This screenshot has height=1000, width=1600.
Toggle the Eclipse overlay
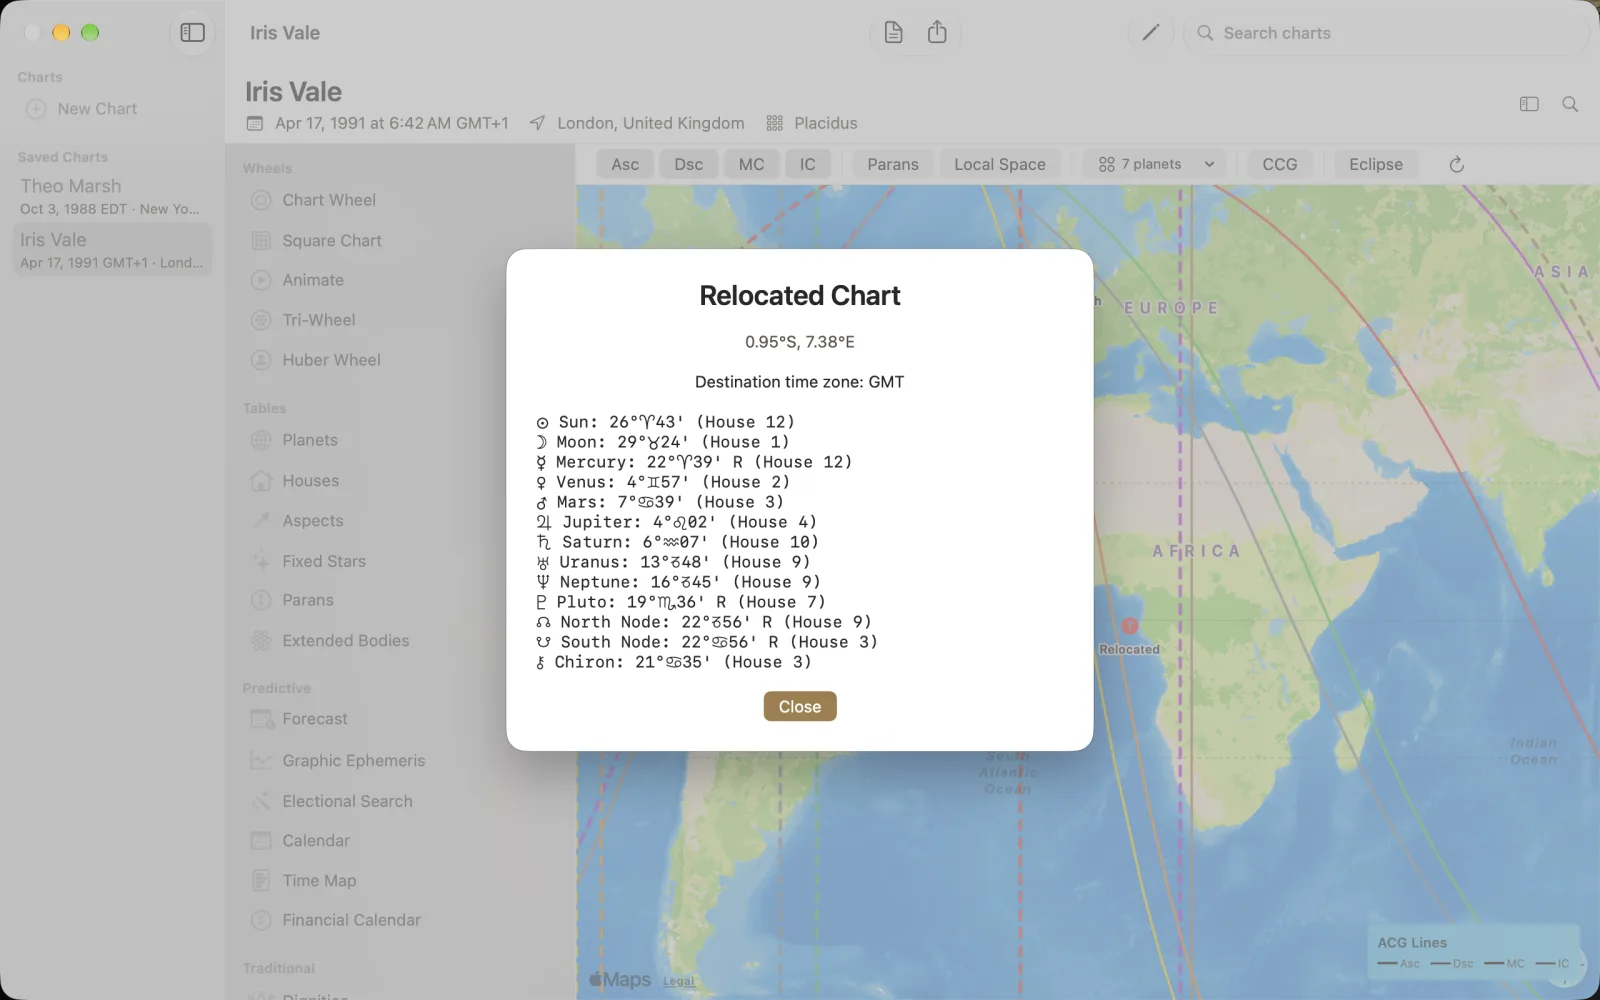click(1376, 164)
